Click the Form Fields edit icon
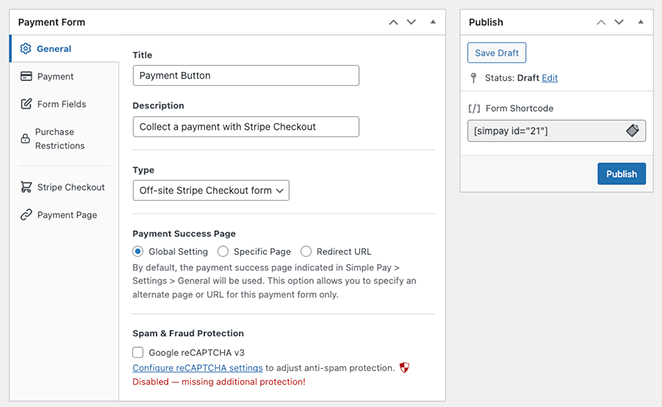The width and height of the screenshot is (662, 407). tap(25, 104)
